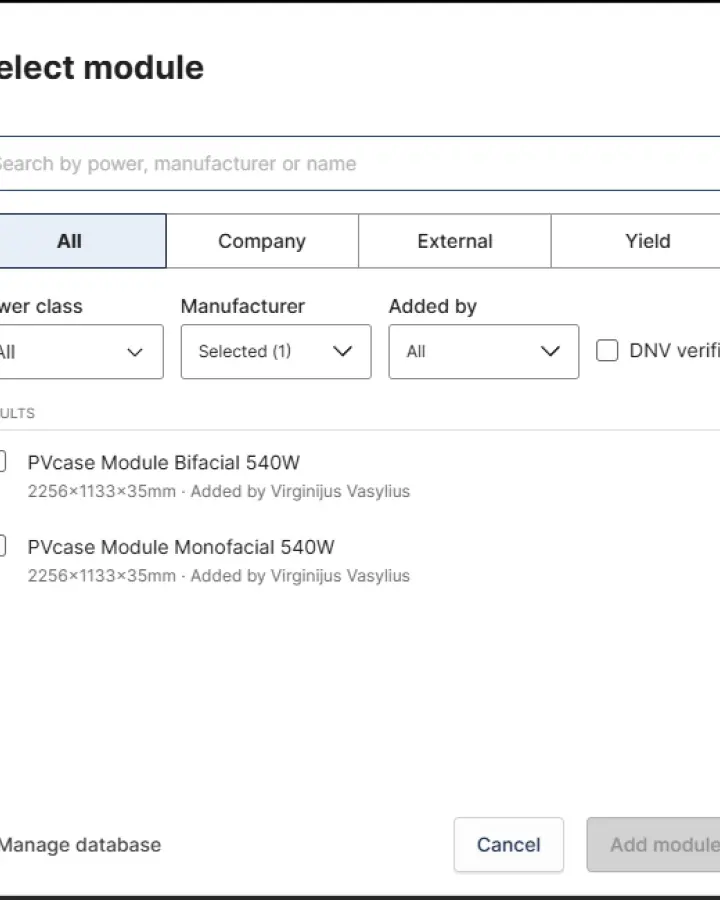Viewport: 720px width, 900px height.
Task: Switch to the External tab
Action: coord(455,241)
